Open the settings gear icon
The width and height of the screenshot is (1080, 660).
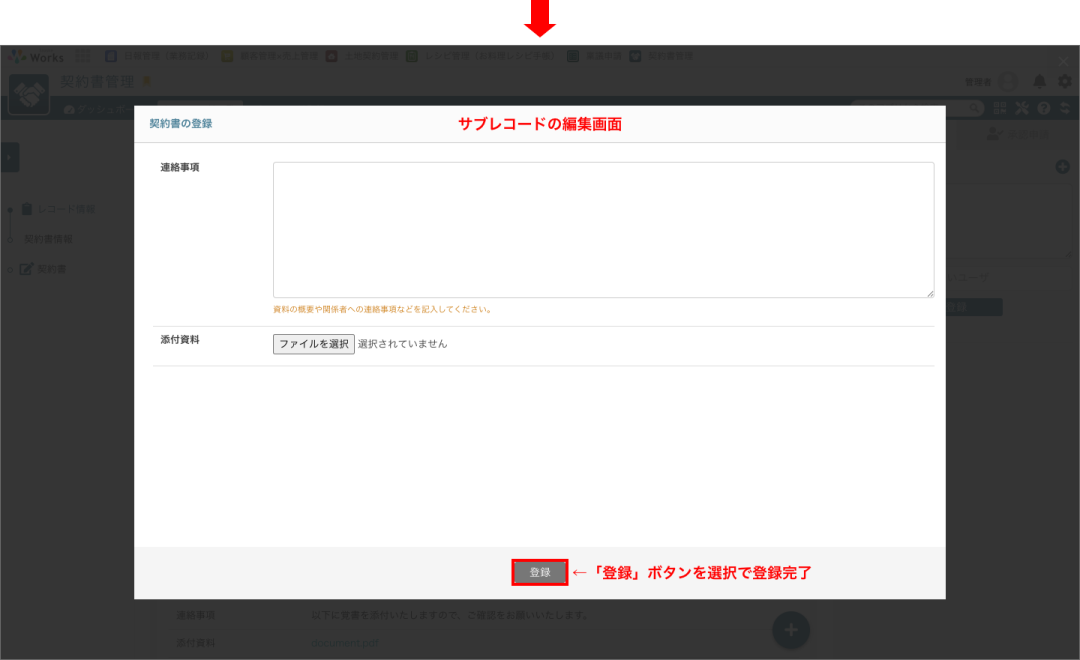(1065, 81)
